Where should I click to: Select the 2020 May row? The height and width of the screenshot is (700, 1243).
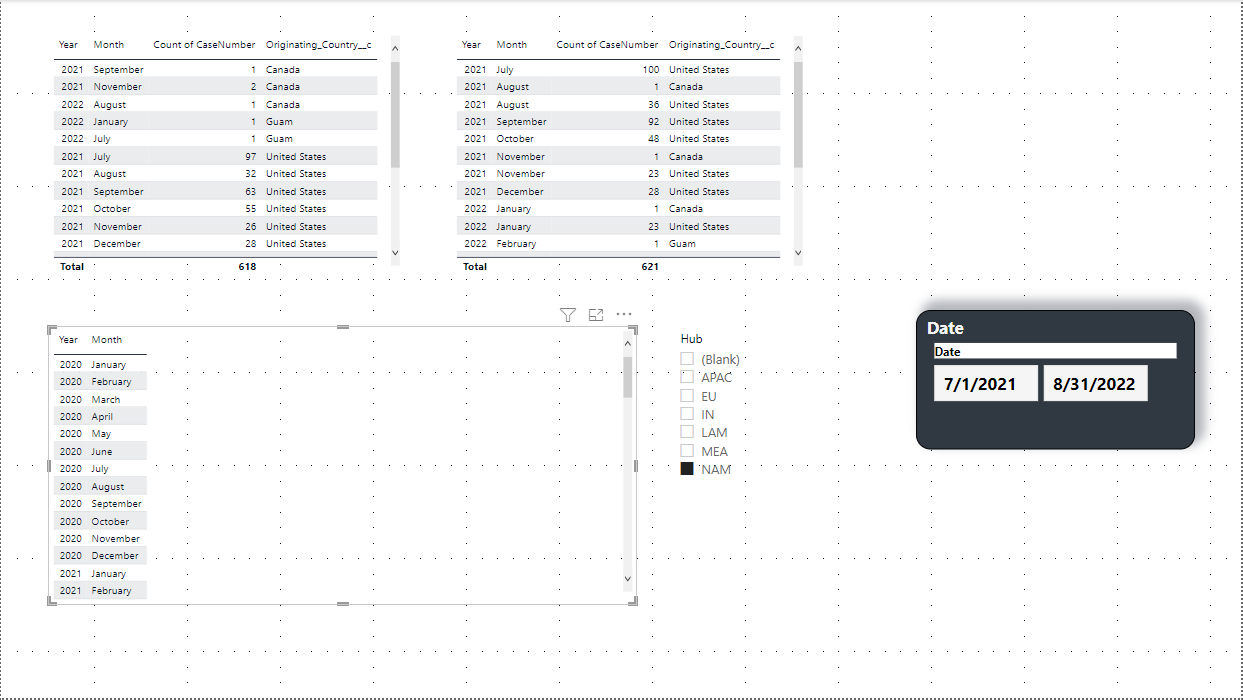pyautogui.click(x=100, y=434)
